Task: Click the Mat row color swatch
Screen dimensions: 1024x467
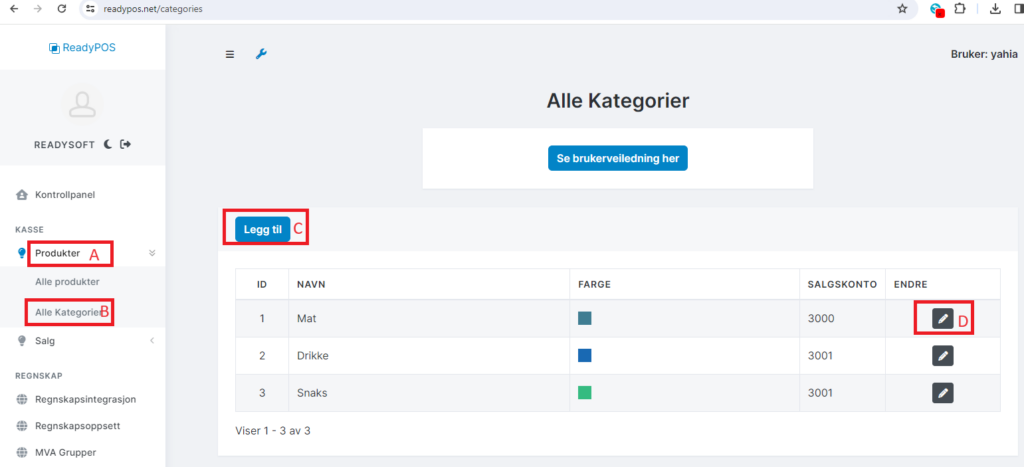Action: (x=584, y=318)
